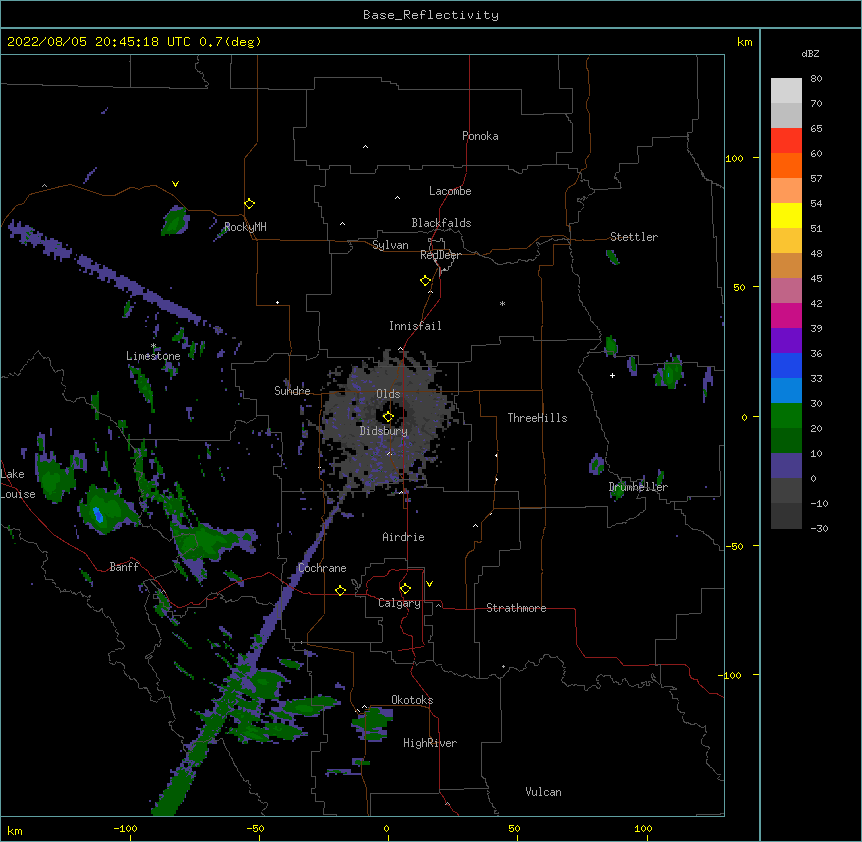The width and height of the screenshot is (862, 842).
Task: Click the Didsbury town label
Action: pyautogui.click(x=384, y=431)
